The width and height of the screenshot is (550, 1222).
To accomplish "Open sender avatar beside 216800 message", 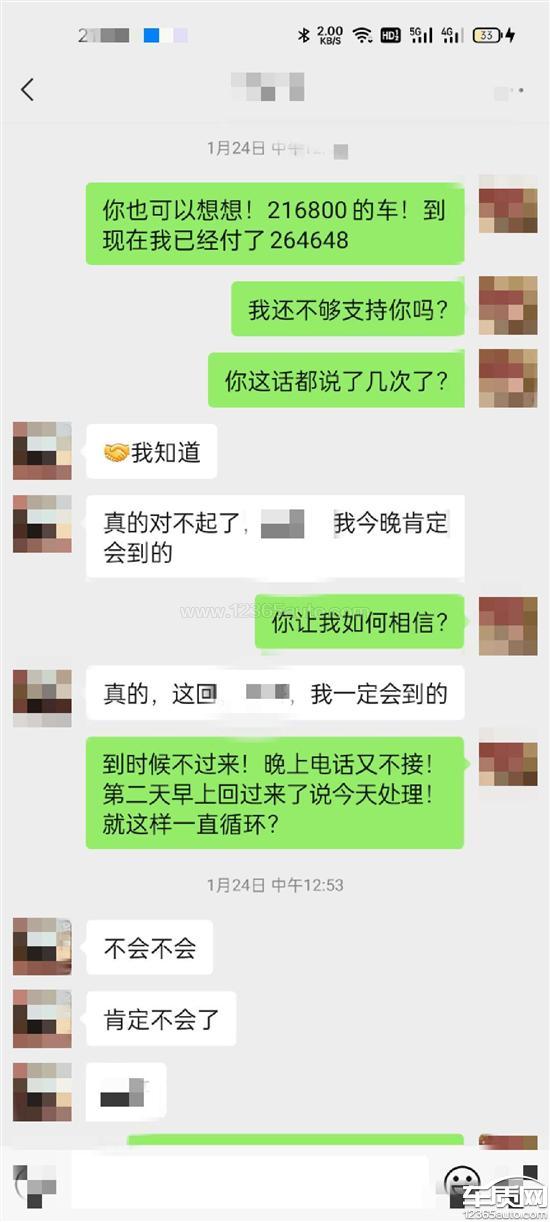I will 508,204.
